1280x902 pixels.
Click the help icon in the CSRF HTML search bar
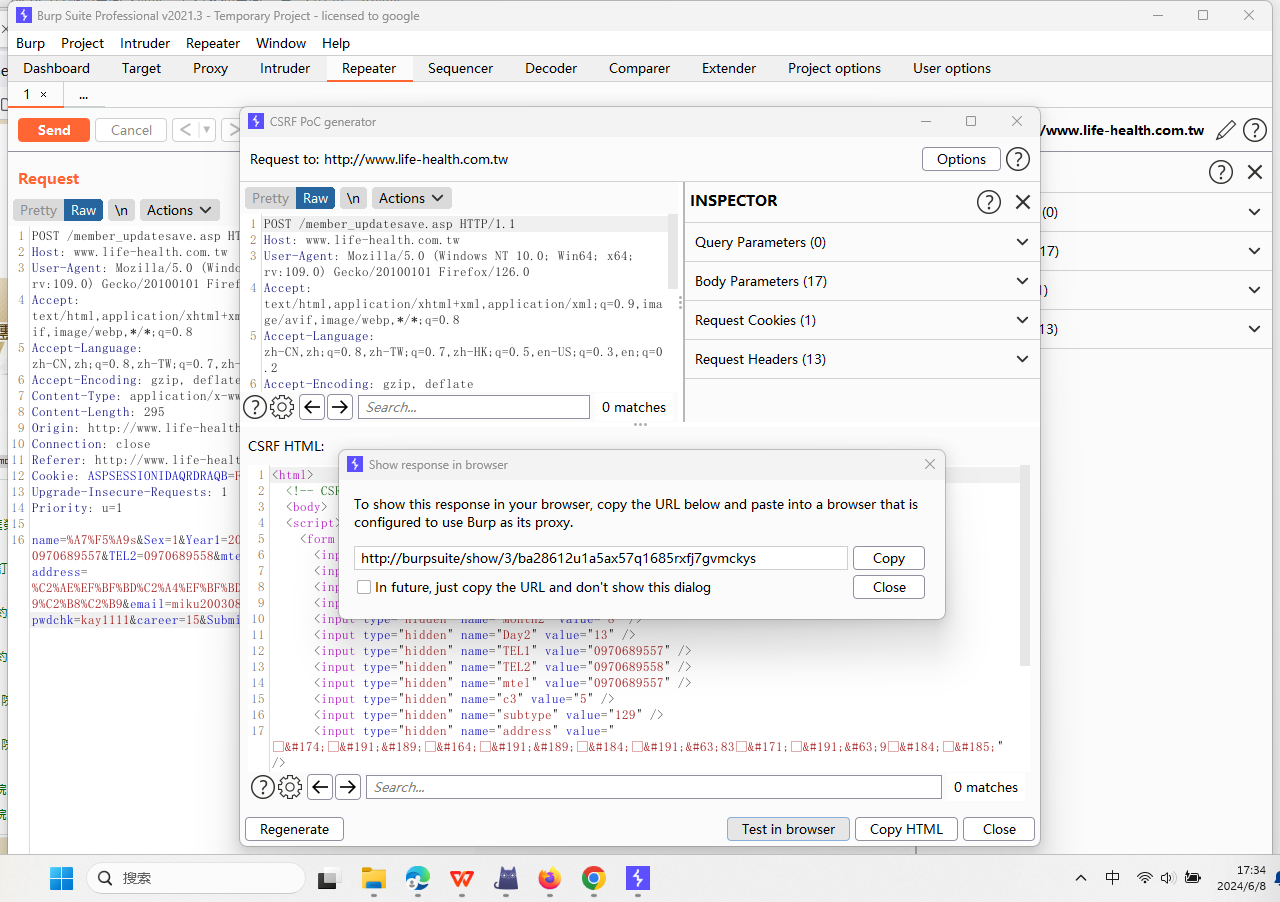(262, 787)
